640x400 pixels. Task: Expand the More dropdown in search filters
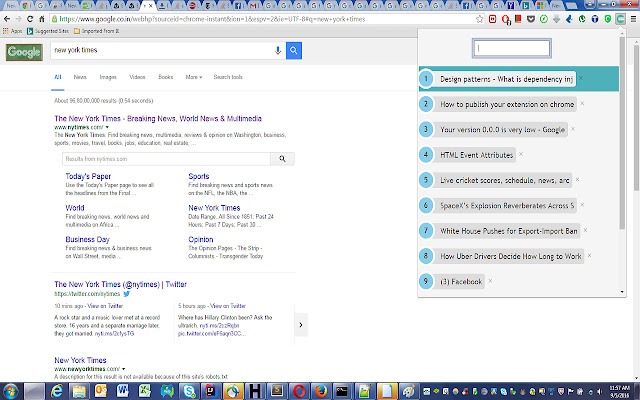[x=192, y=77]
